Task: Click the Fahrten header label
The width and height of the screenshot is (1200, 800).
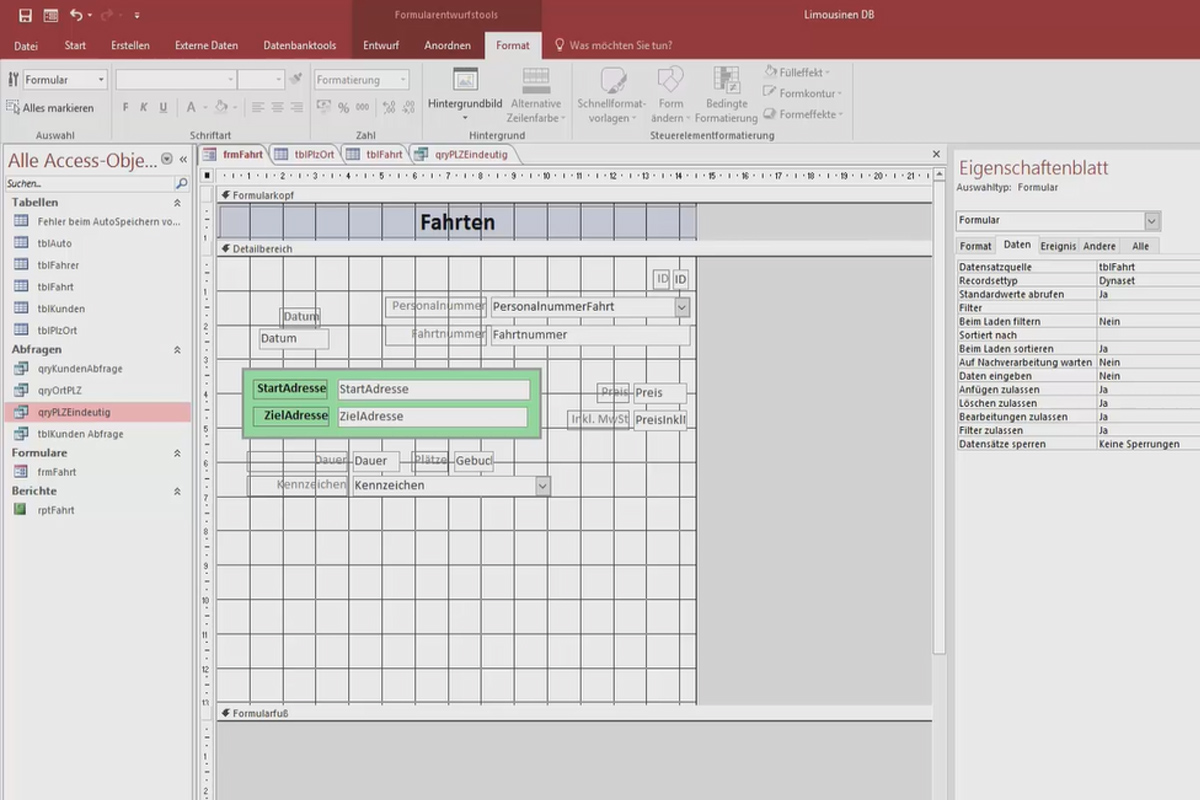Action: pyautogui.click(x=457, y=222)
